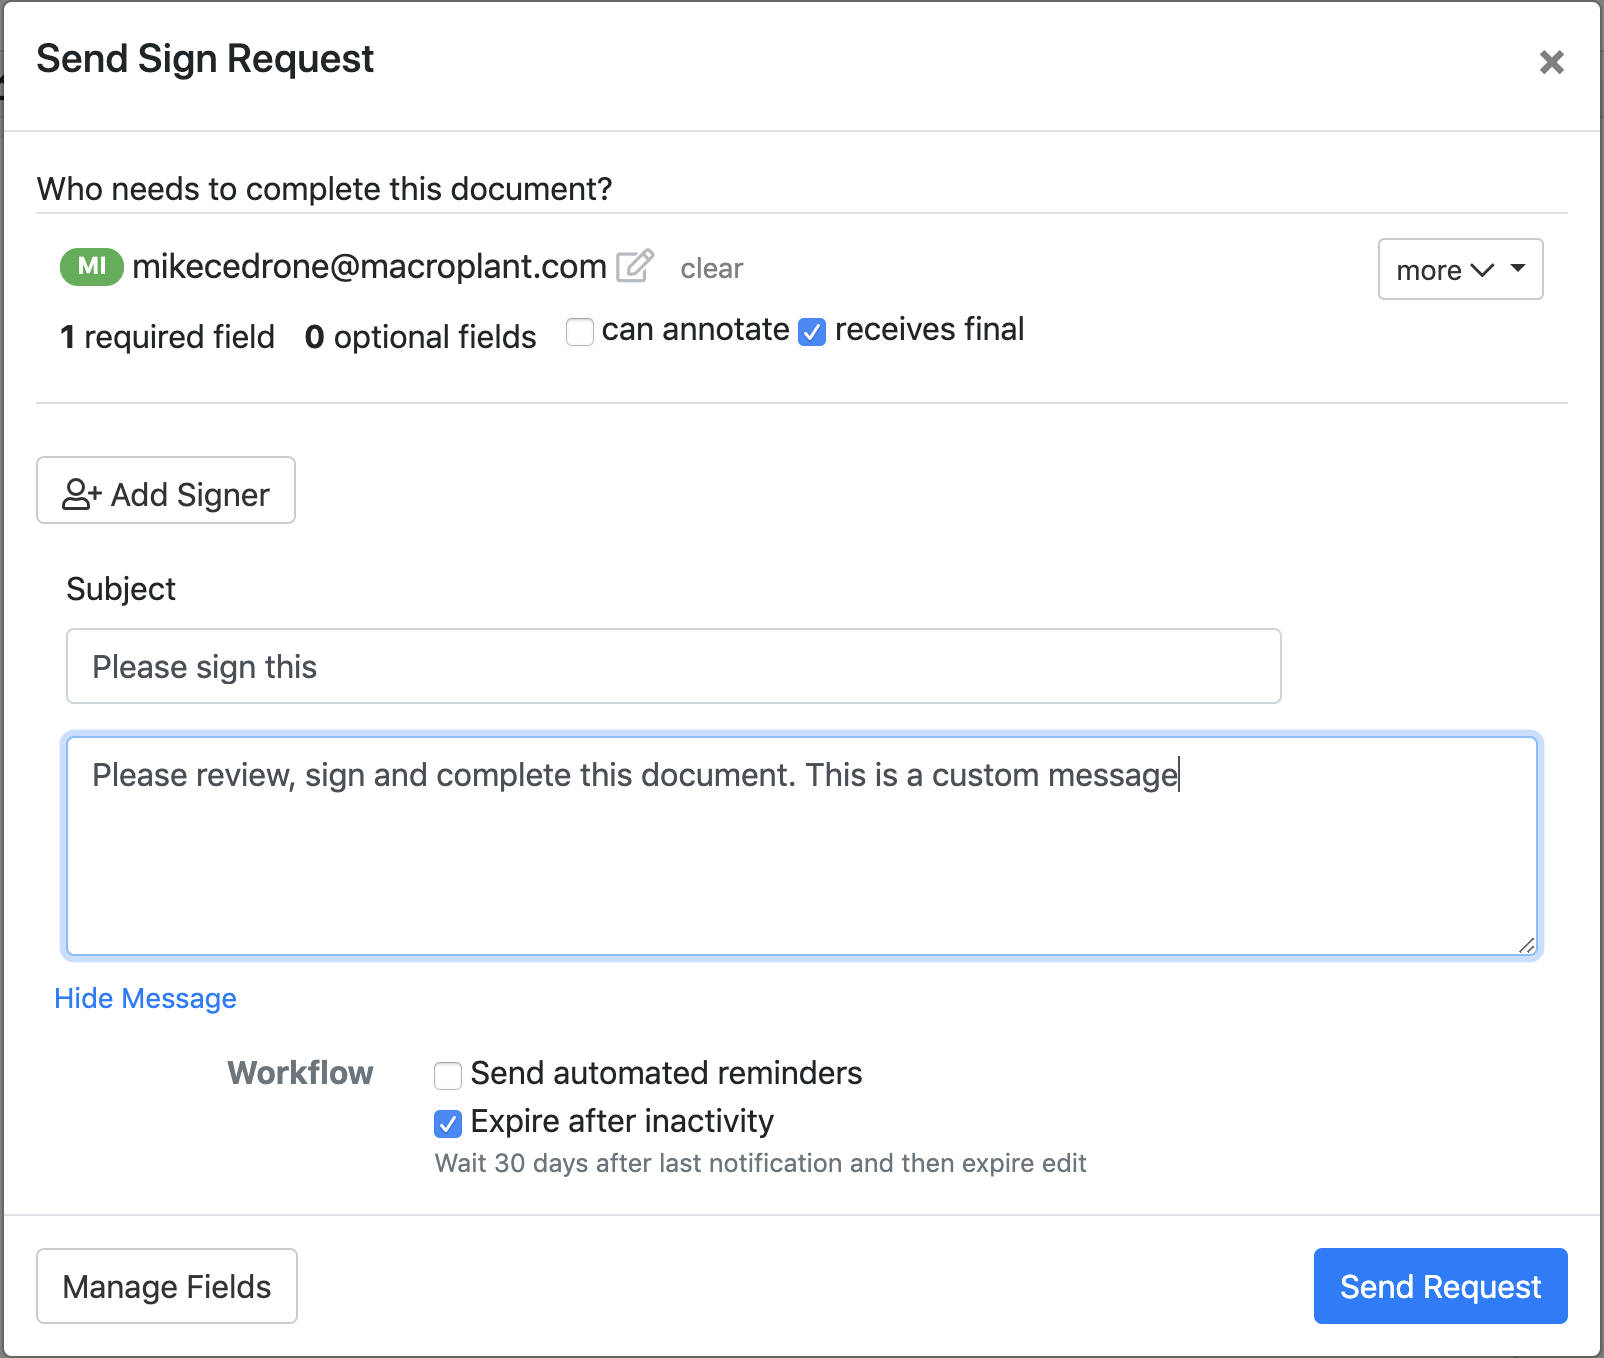Click the Subject input field
Image resolution: width=1604 pixels, height=1358 pixels.
(673, 666)
